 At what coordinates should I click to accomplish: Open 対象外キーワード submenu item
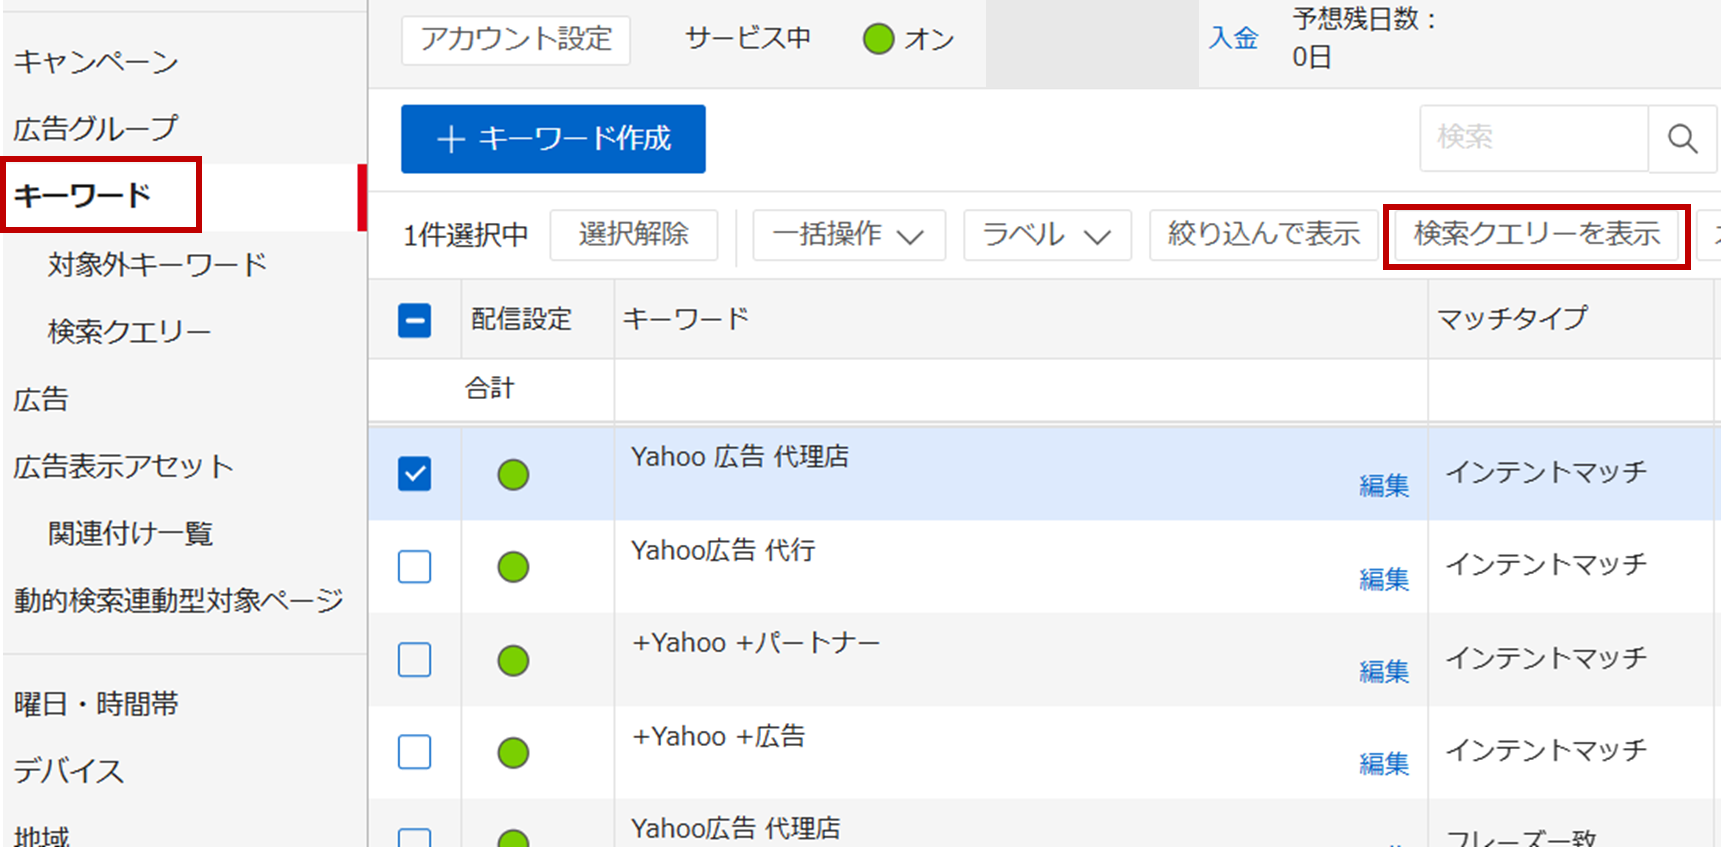coord(157,264)
